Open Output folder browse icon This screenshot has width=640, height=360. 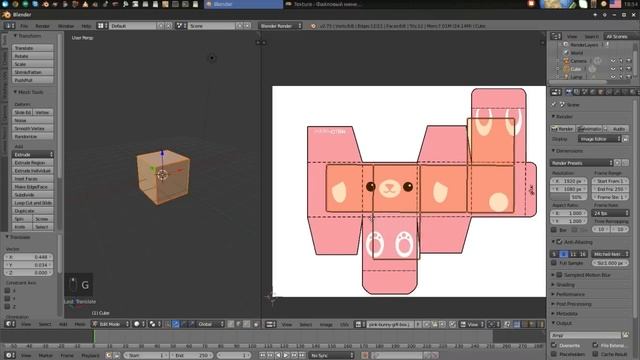pos(625,335)
